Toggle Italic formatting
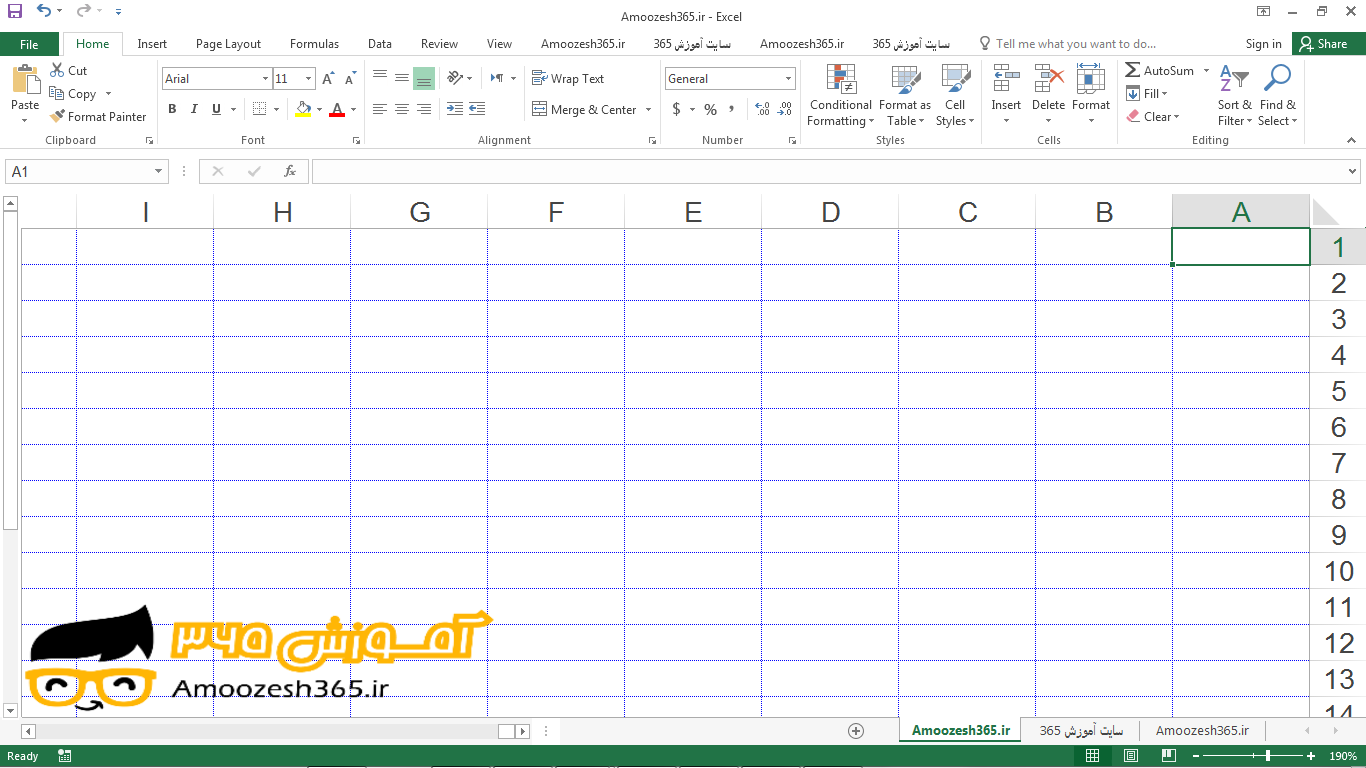This screenshot has width=1366, height=768. pyautogui.click(x=194, y=110)
